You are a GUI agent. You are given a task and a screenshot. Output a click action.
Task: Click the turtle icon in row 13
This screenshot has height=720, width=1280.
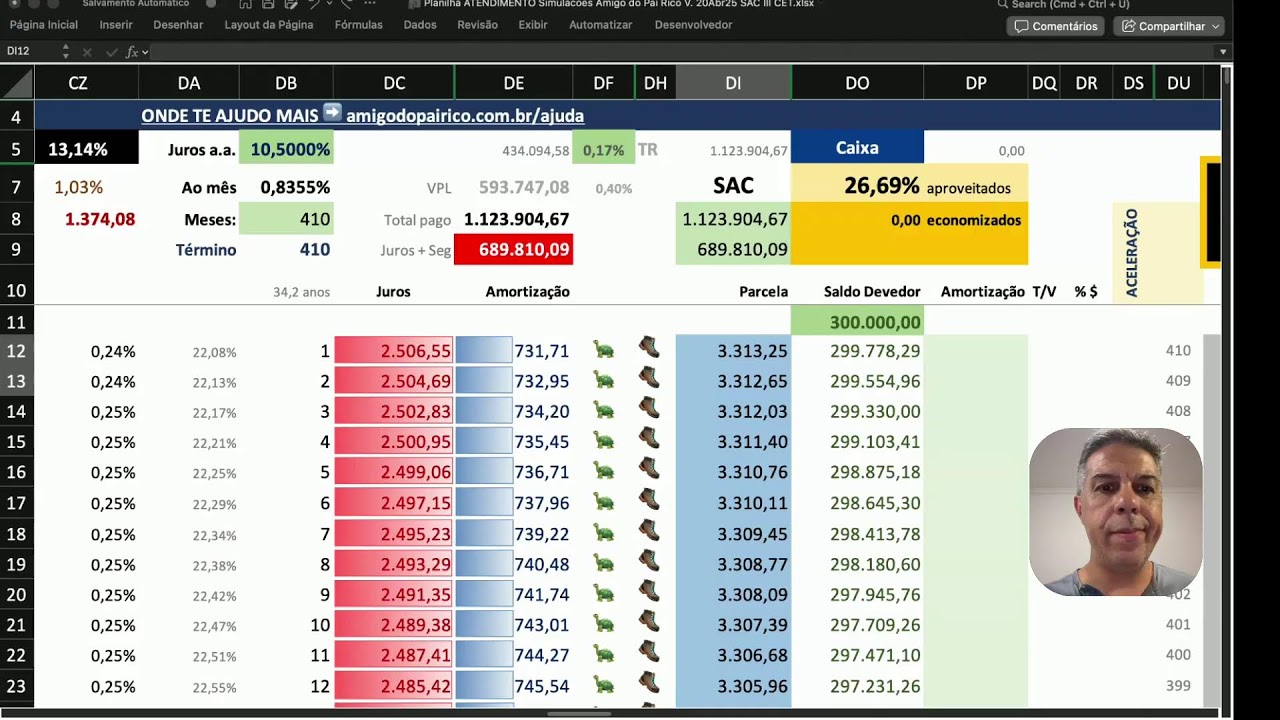tap(604, 381)
